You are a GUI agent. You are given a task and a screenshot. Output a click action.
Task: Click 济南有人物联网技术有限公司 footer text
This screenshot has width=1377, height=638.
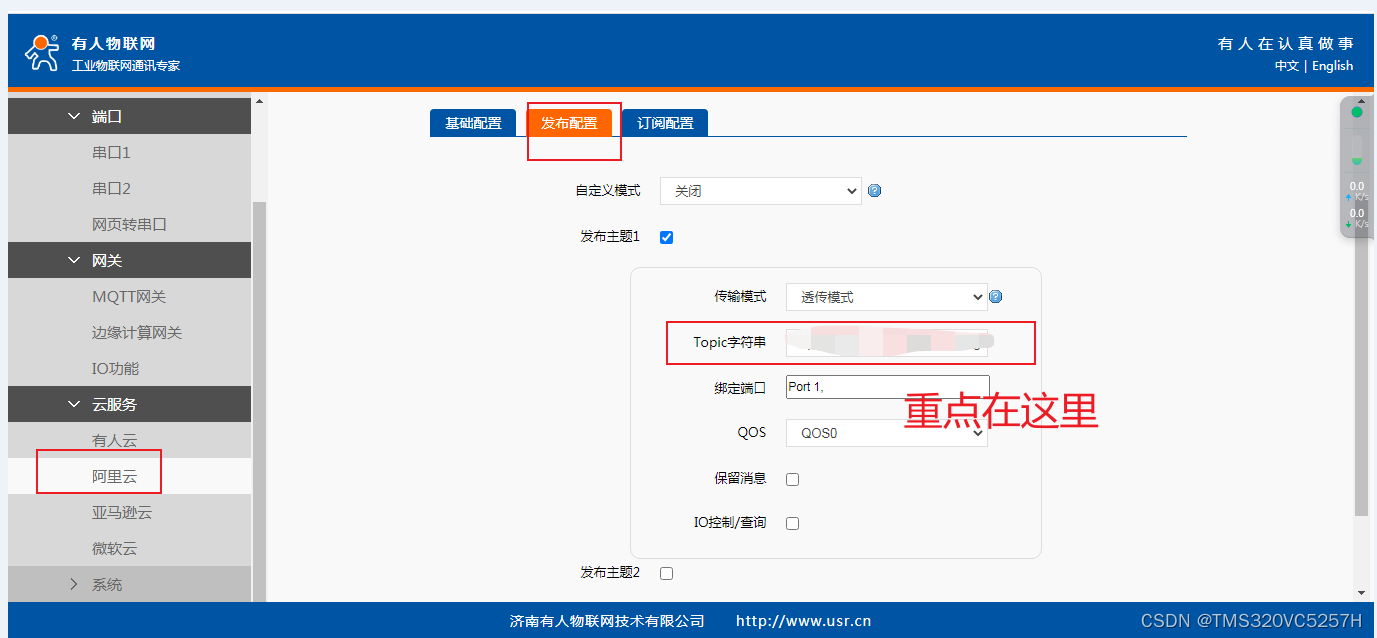pos(607,620)
